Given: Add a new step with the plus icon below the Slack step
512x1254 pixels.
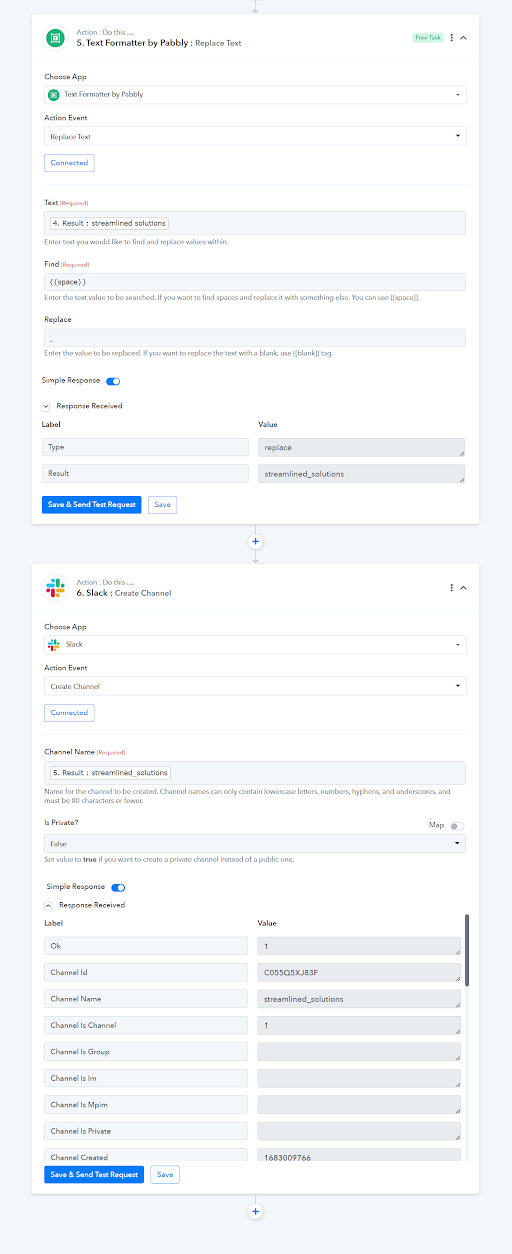Looking at the screenshot, I should (x=255, y=1211).
